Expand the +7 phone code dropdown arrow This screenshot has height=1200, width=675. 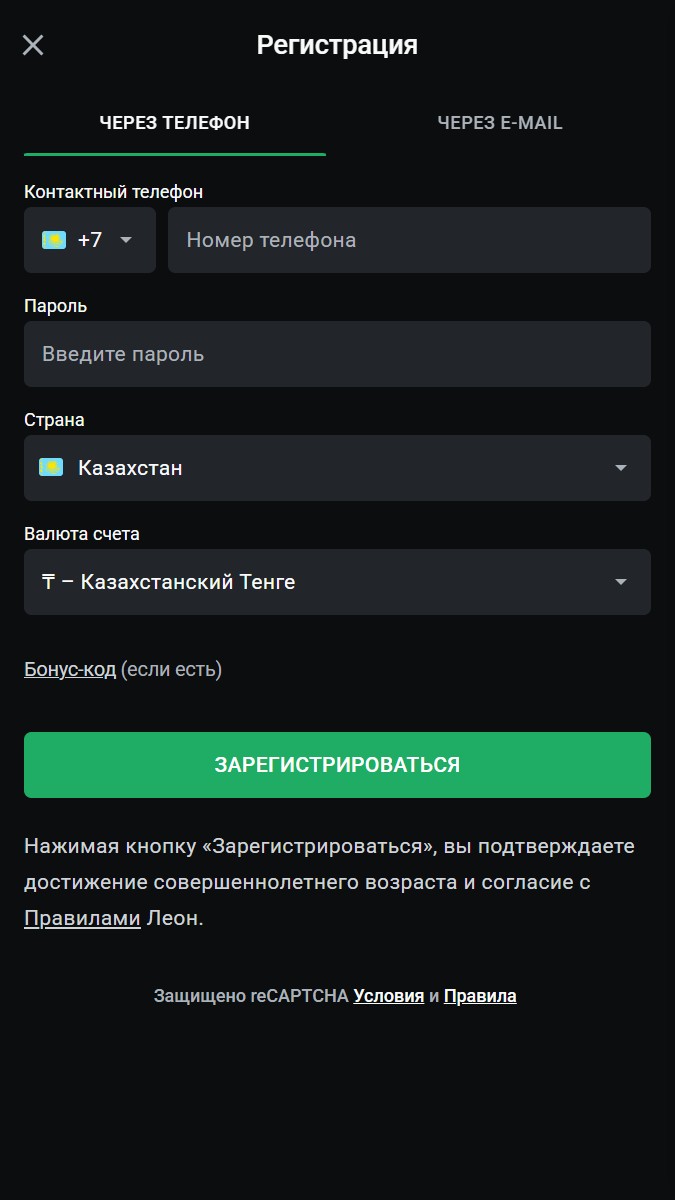126,240
